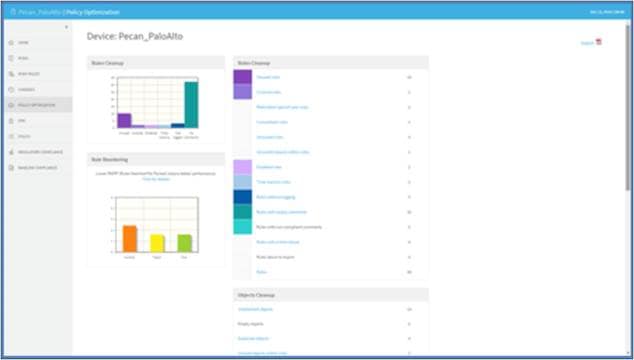
Task: Click the Device: Pecan_PaloAlto heading
Action: click(135, 36)
